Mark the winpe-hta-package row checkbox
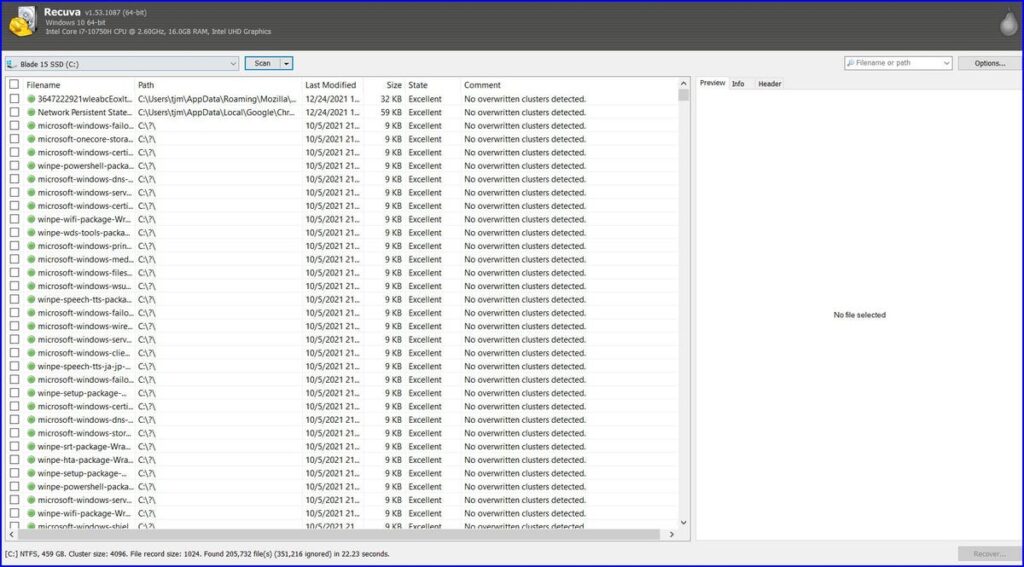 pos(14,460)
